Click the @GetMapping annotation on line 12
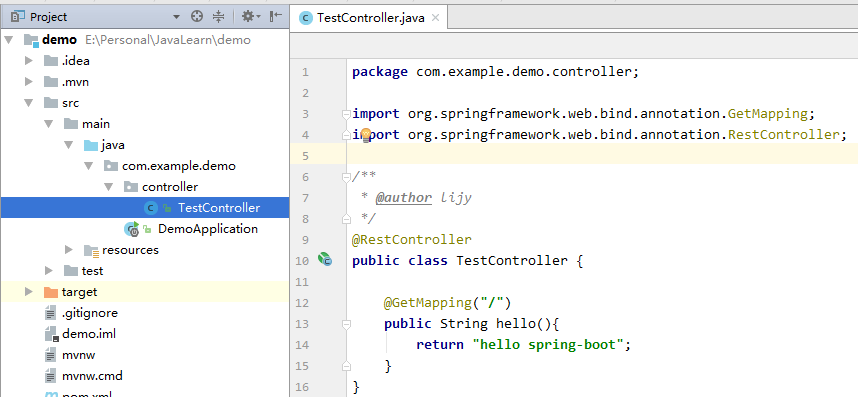This screenshot has height=397, width=858. pos(427,302)
